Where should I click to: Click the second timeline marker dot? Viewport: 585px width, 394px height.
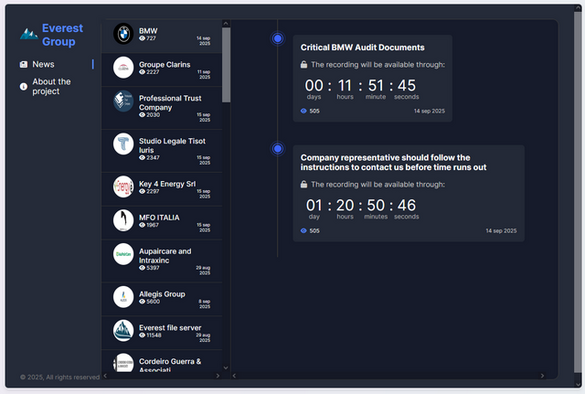click(278, 149)
